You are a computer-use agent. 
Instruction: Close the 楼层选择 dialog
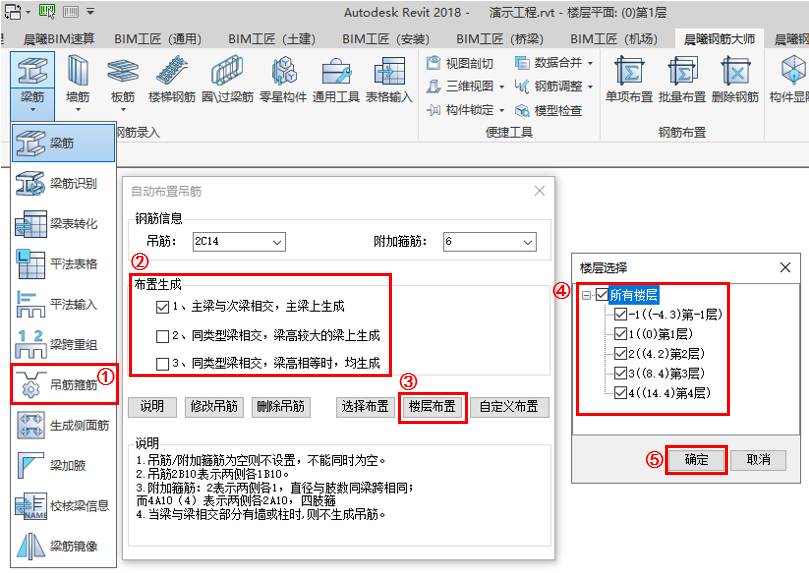pos(785,267)
